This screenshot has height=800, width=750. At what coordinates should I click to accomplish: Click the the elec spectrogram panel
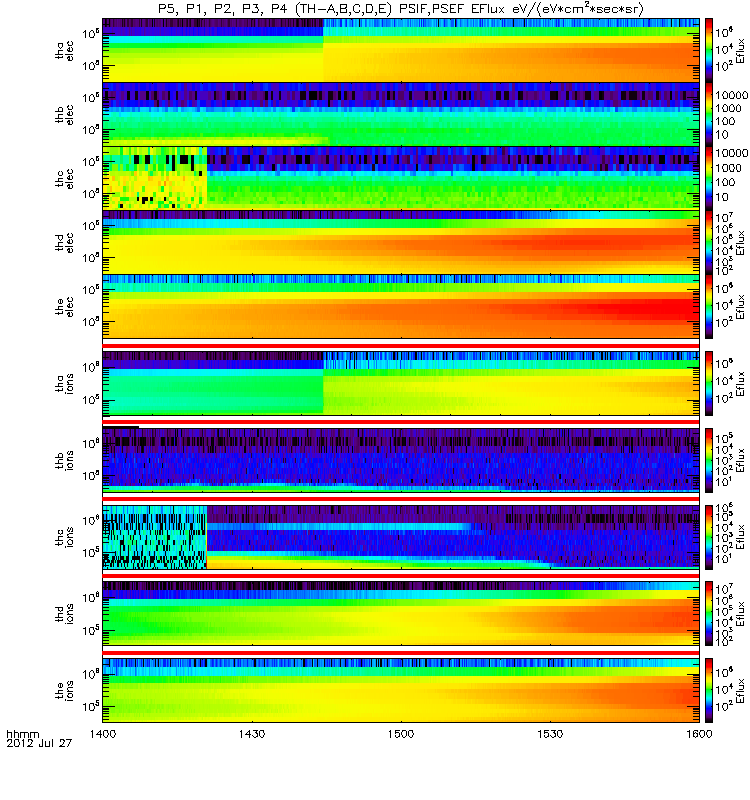401,307
